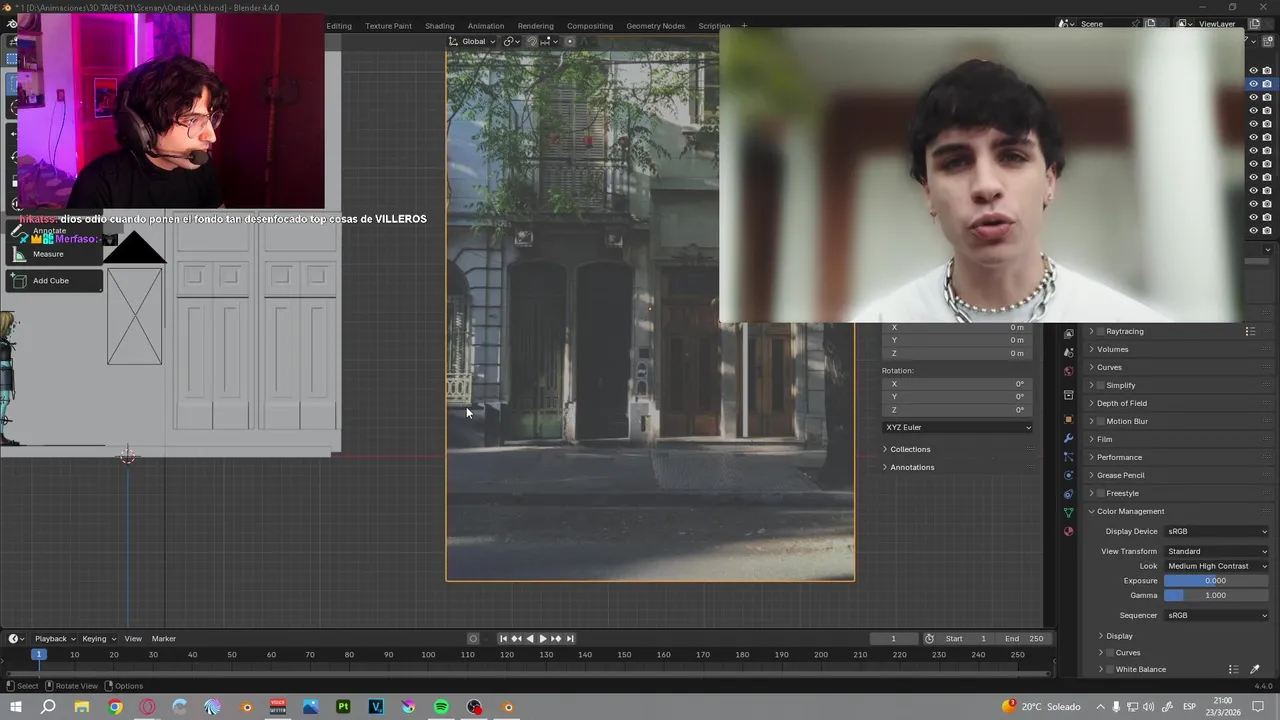
Task: Open the timeline View menu
Action: [133, 639]
